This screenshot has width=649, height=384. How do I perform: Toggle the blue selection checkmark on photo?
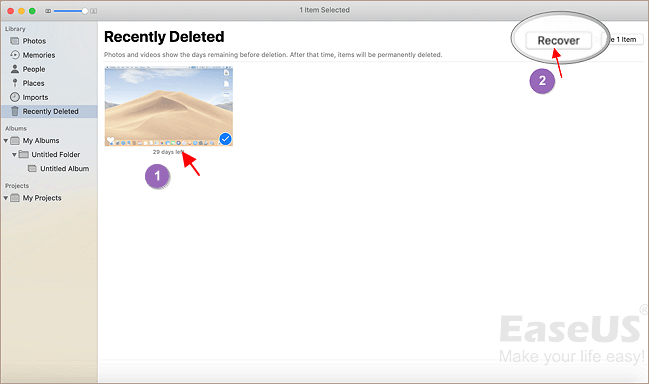pos(225,139)
